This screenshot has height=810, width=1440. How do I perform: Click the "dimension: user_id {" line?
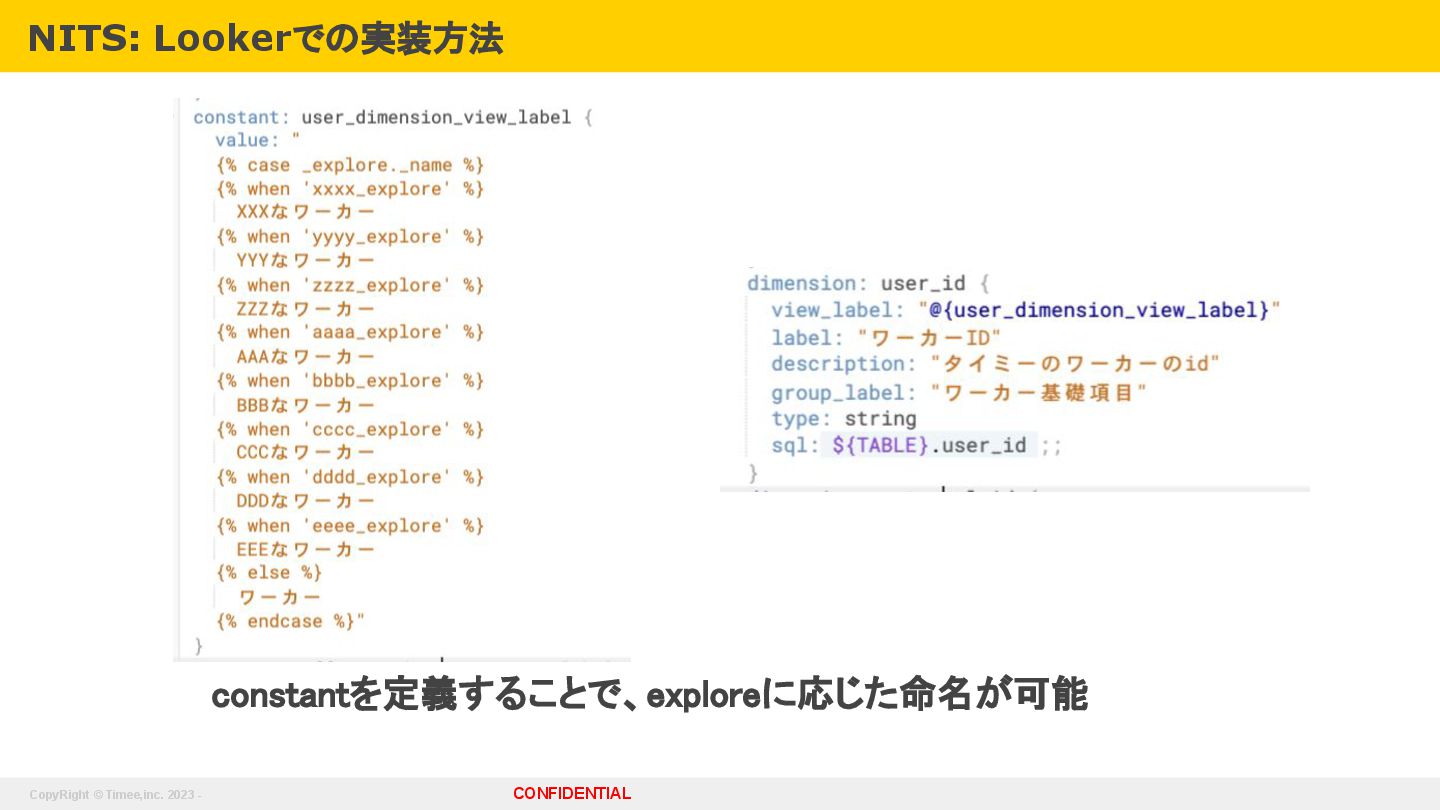click(868, 283)
